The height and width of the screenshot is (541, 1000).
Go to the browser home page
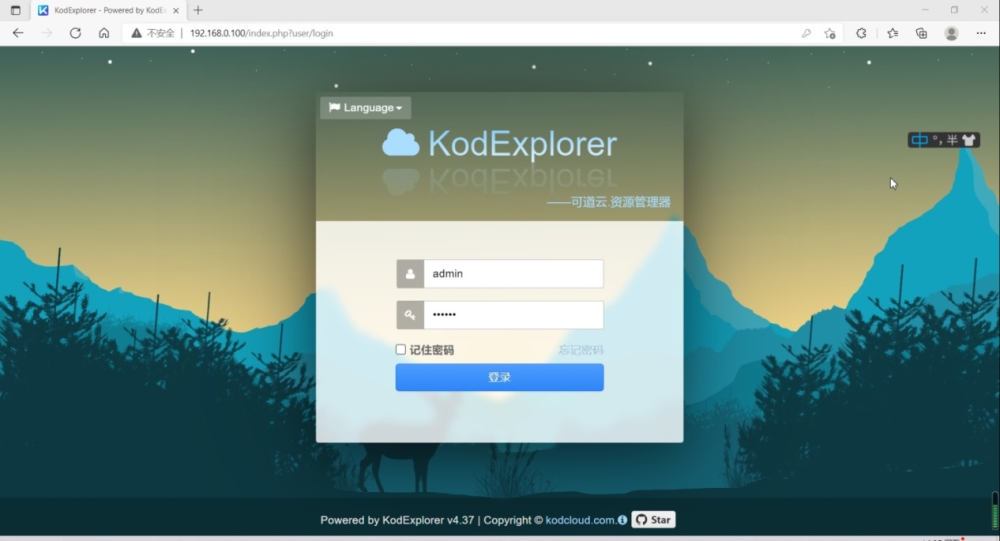coord(104,33)
